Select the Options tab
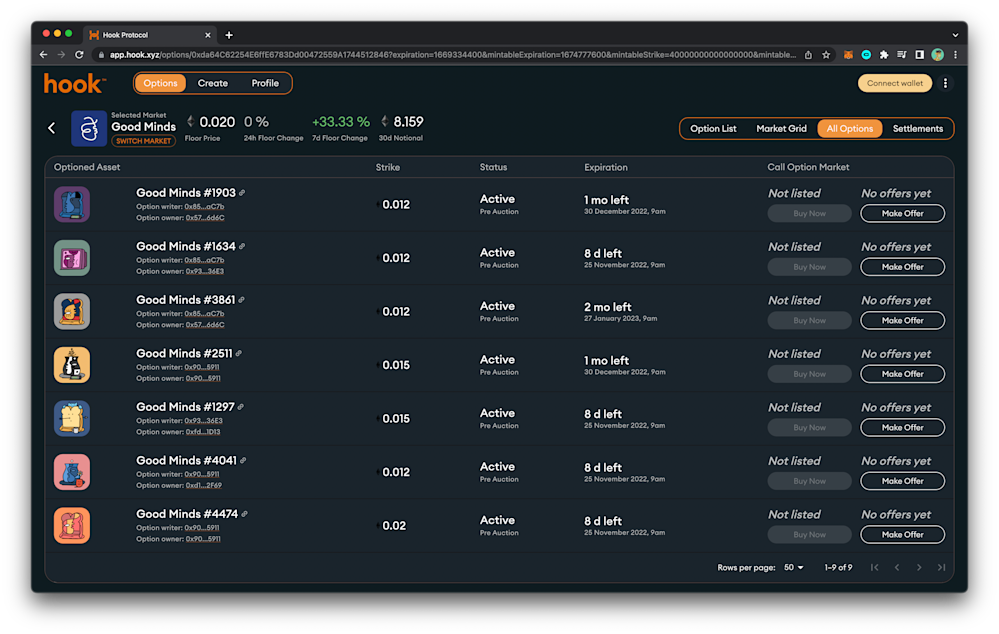This screenshot has width=999, height=634. [160, 83]
